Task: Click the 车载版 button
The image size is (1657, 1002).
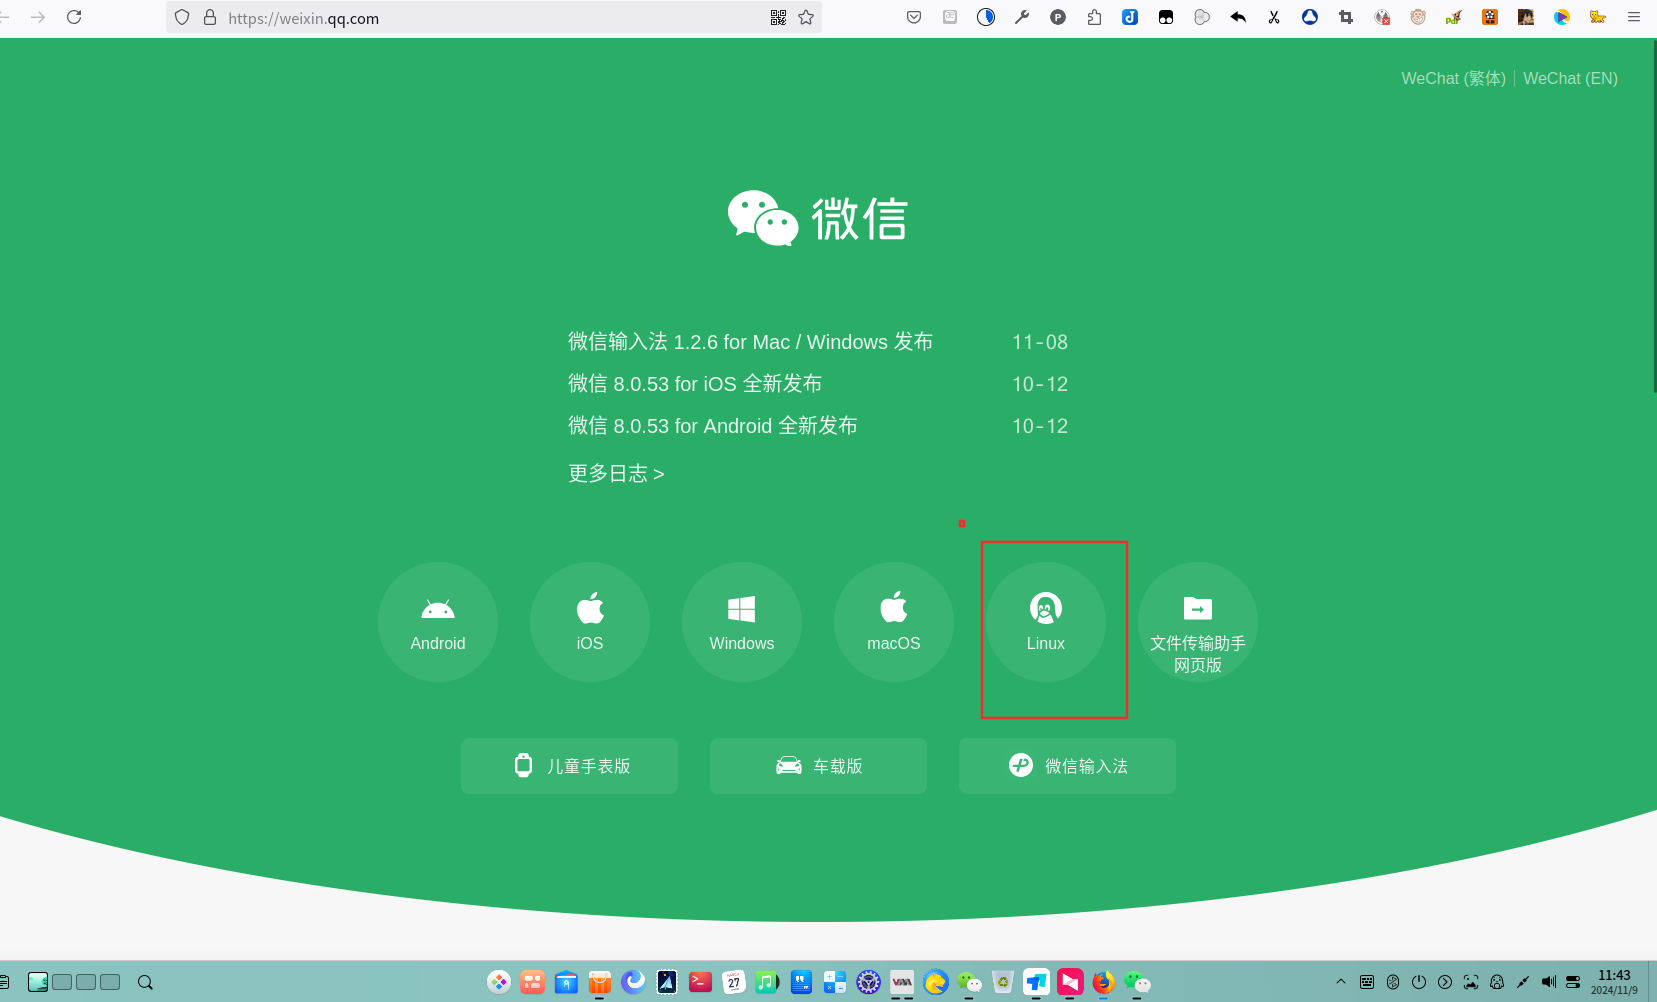Action: tap(818, 766)
